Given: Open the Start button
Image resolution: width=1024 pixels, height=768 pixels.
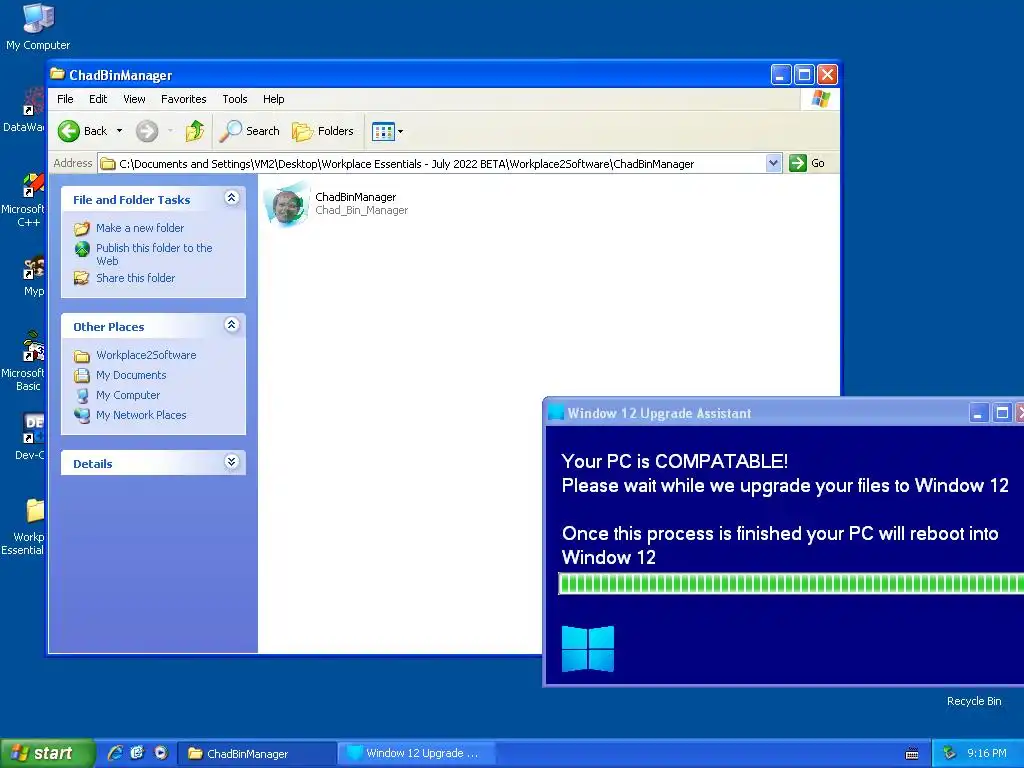Looking at the screenshot, I should pos(47,753).
